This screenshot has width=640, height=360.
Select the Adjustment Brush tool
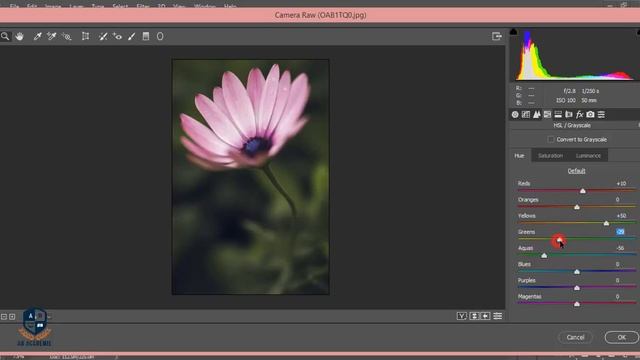(131, 36)
